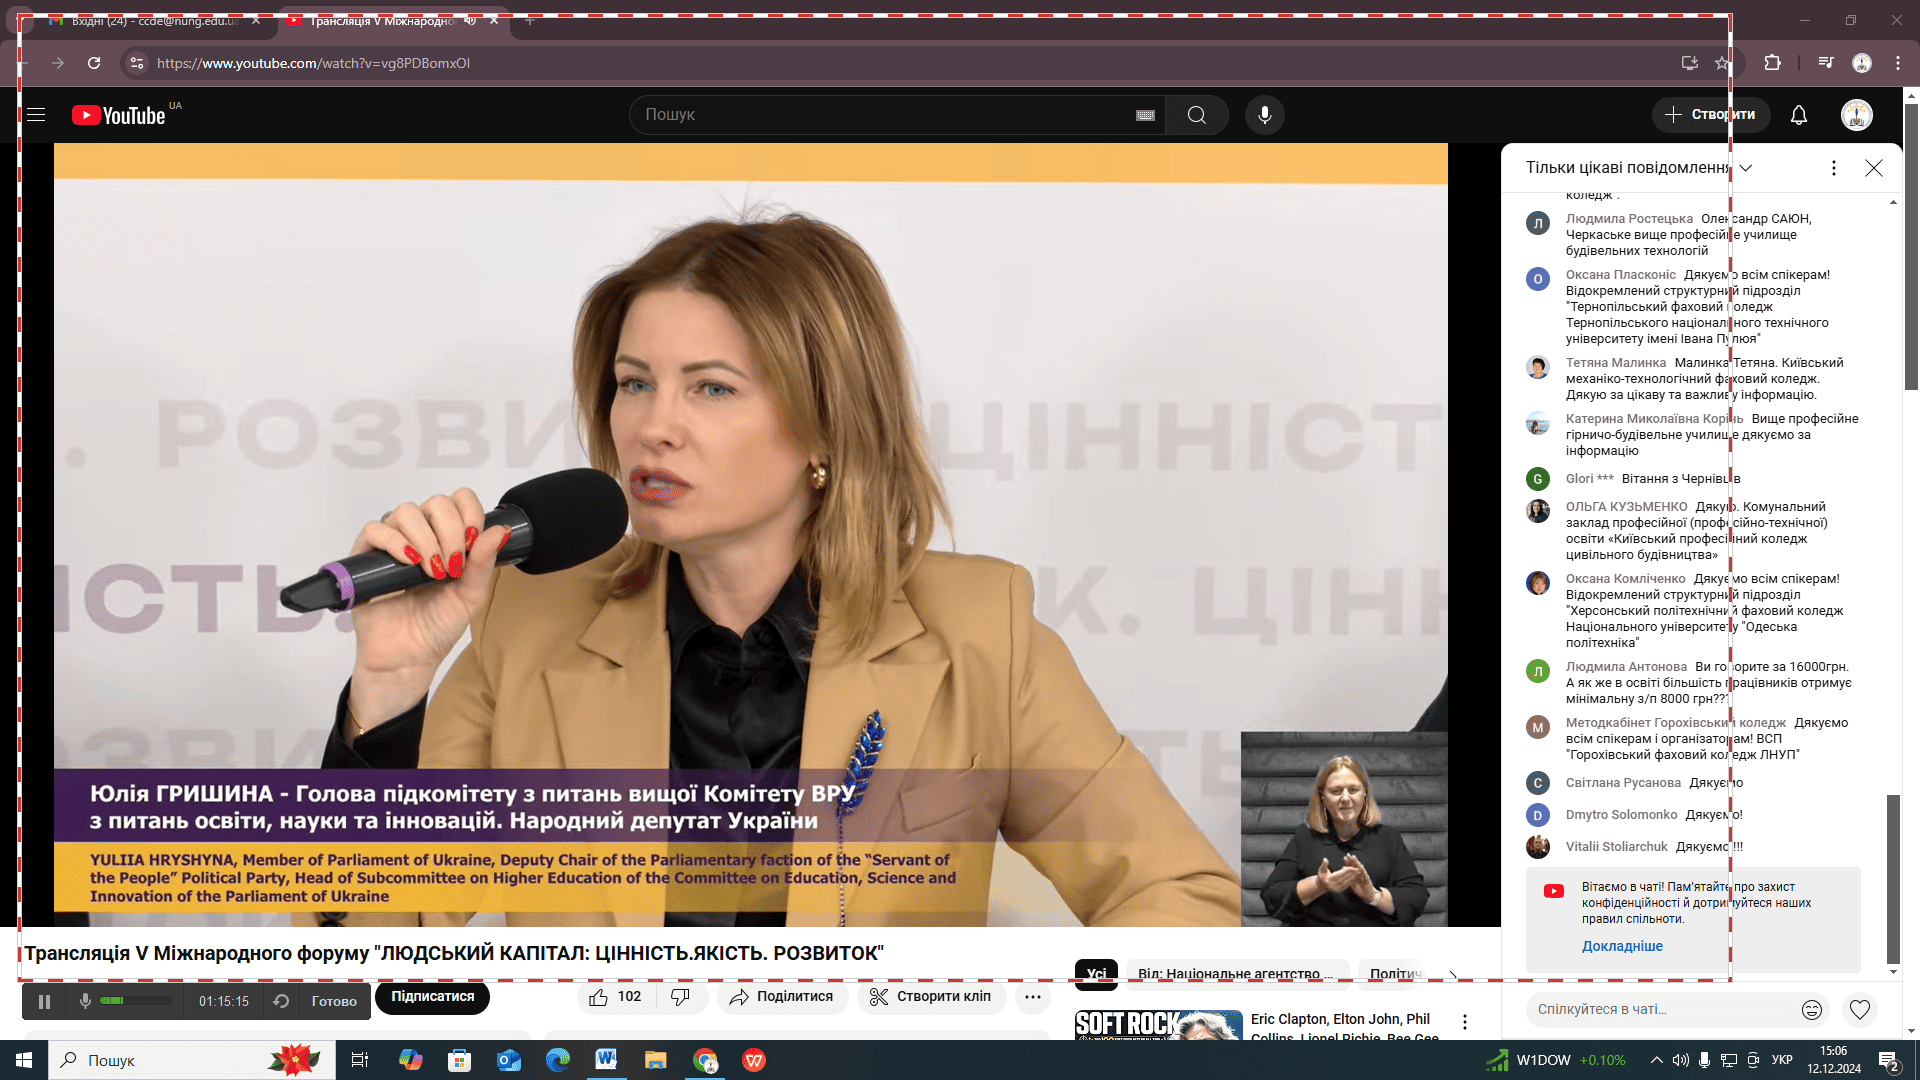Open the on-screen keyboard in search box

click(1145, 116)
